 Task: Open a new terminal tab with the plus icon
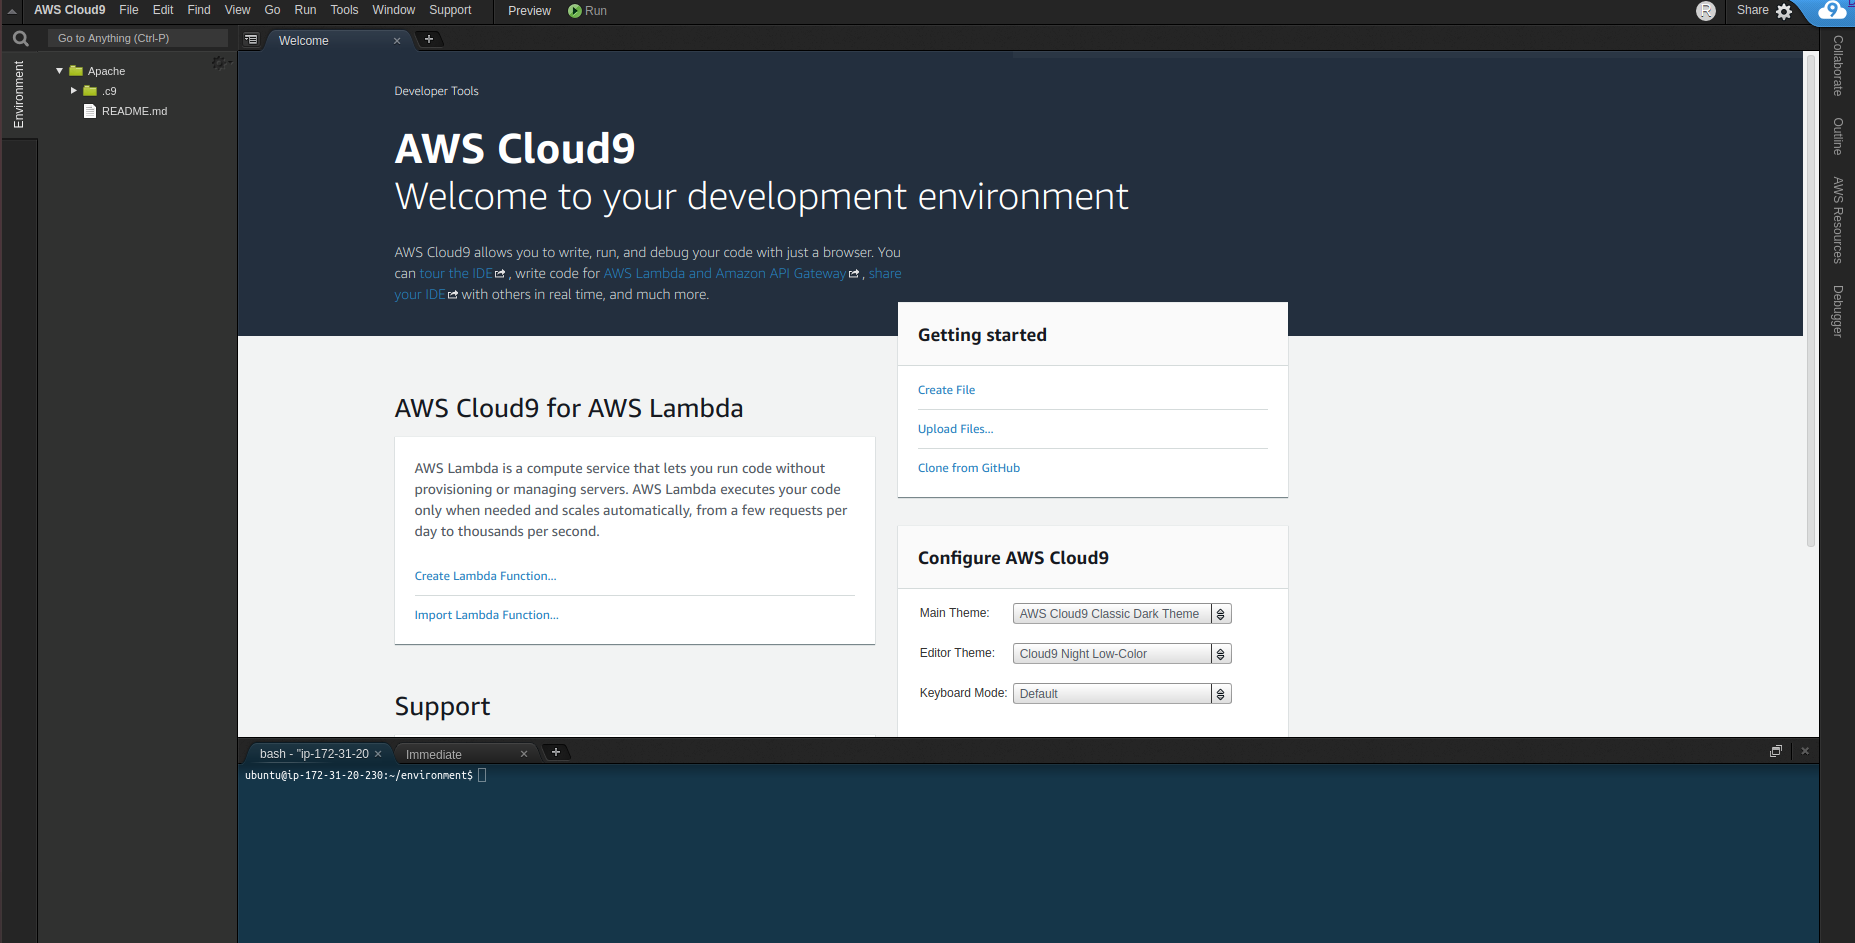(x=556, y=752)
